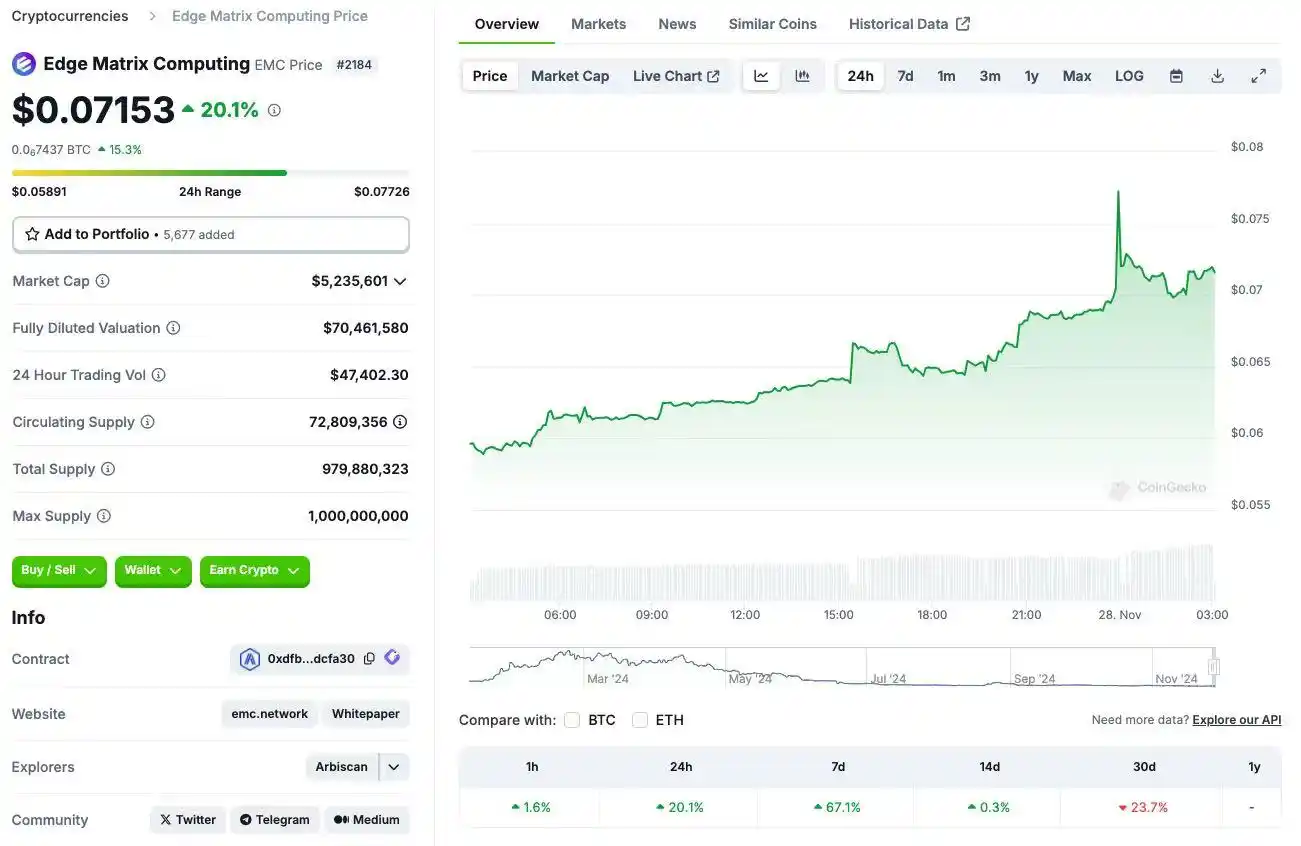1301x846 pixels.
Task: Toggle LOG scale on chart
Action: click(1129, 76)
